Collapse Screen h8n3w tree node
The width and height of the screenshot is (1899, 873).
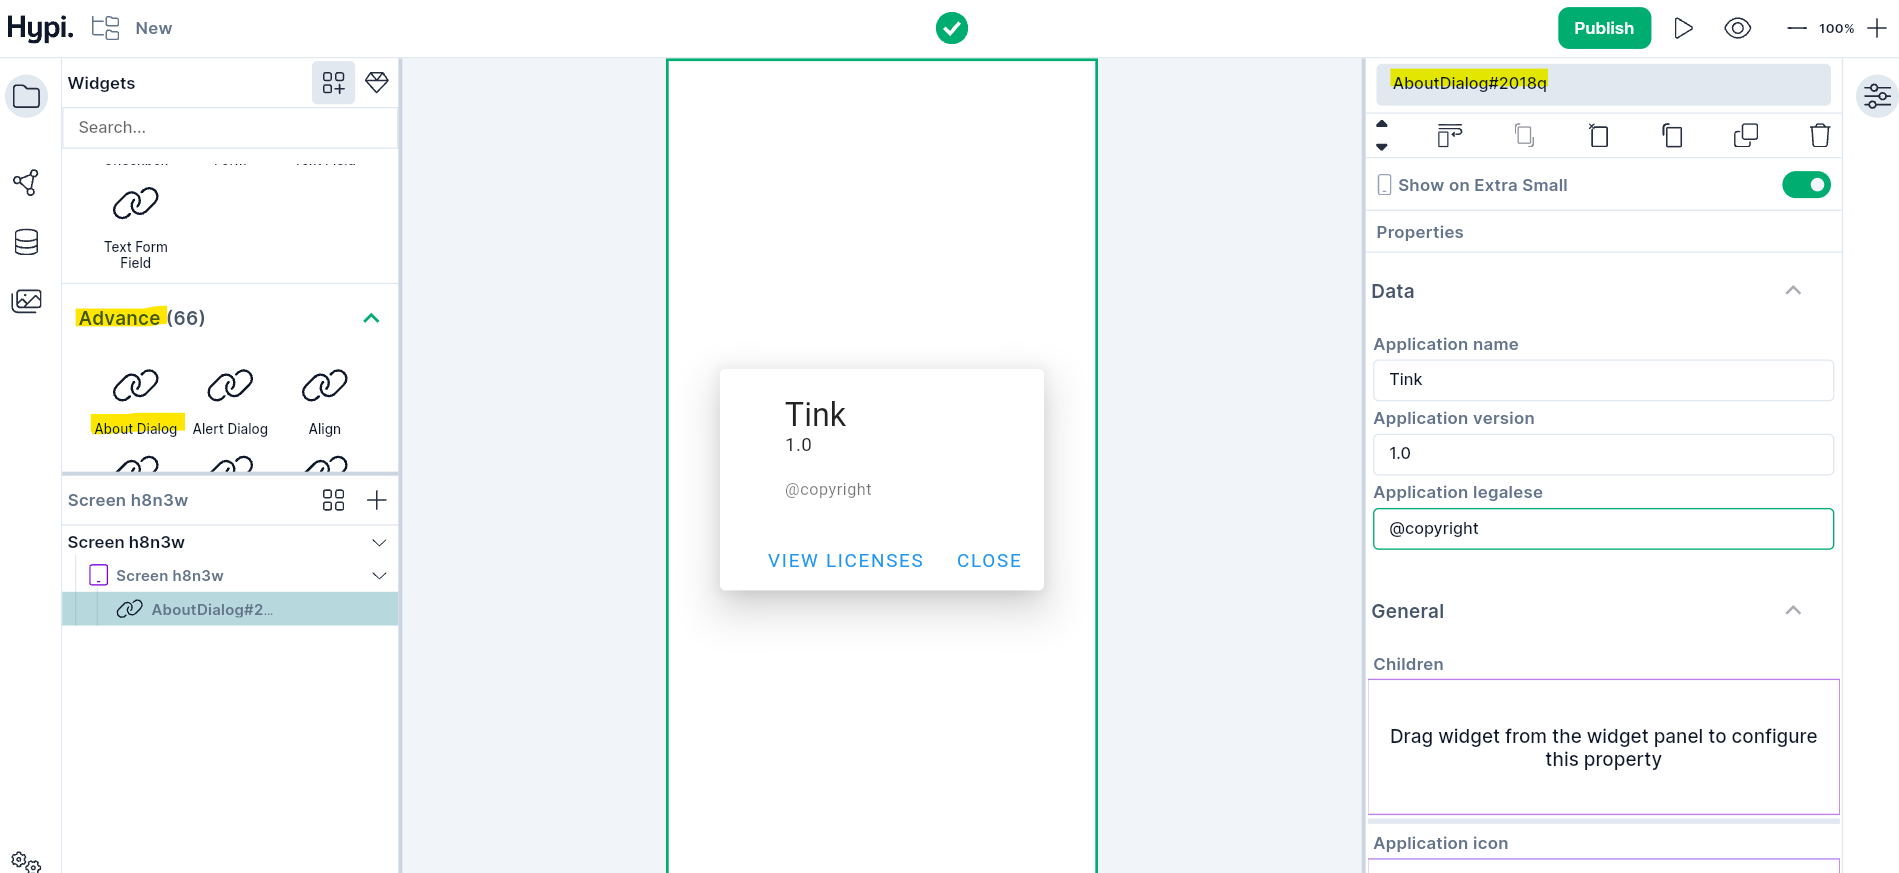pyautogui.click(x=379, y=542)
